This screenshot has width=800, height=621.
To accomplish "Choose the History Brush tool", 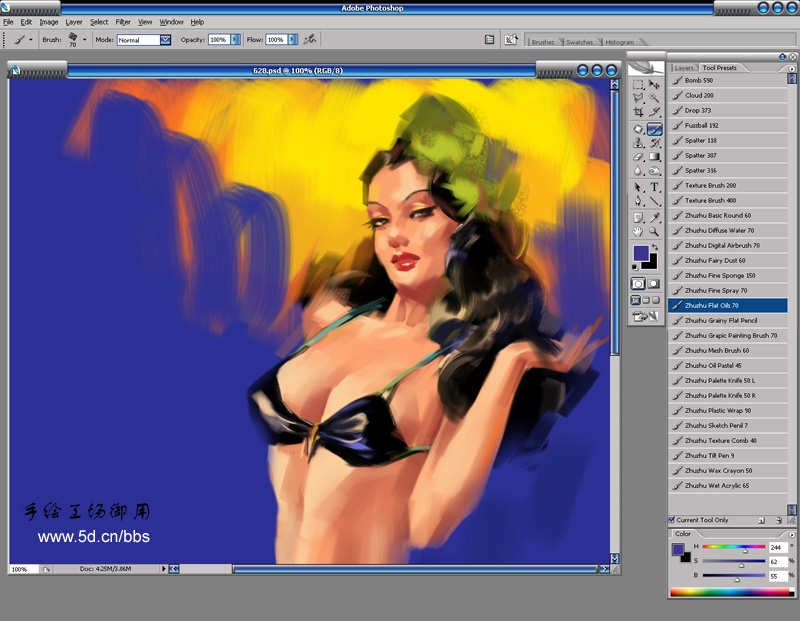I will tap(654, 143).
